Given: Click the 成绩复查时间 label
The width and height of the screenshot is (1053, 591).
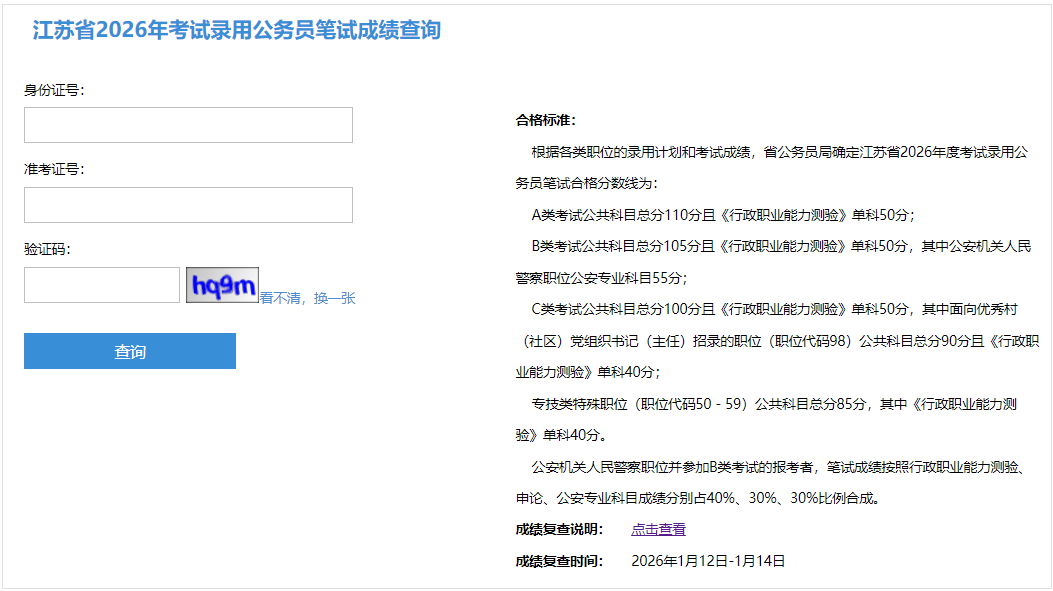Looking at the screenshot, I should click(x=559, y=561).
